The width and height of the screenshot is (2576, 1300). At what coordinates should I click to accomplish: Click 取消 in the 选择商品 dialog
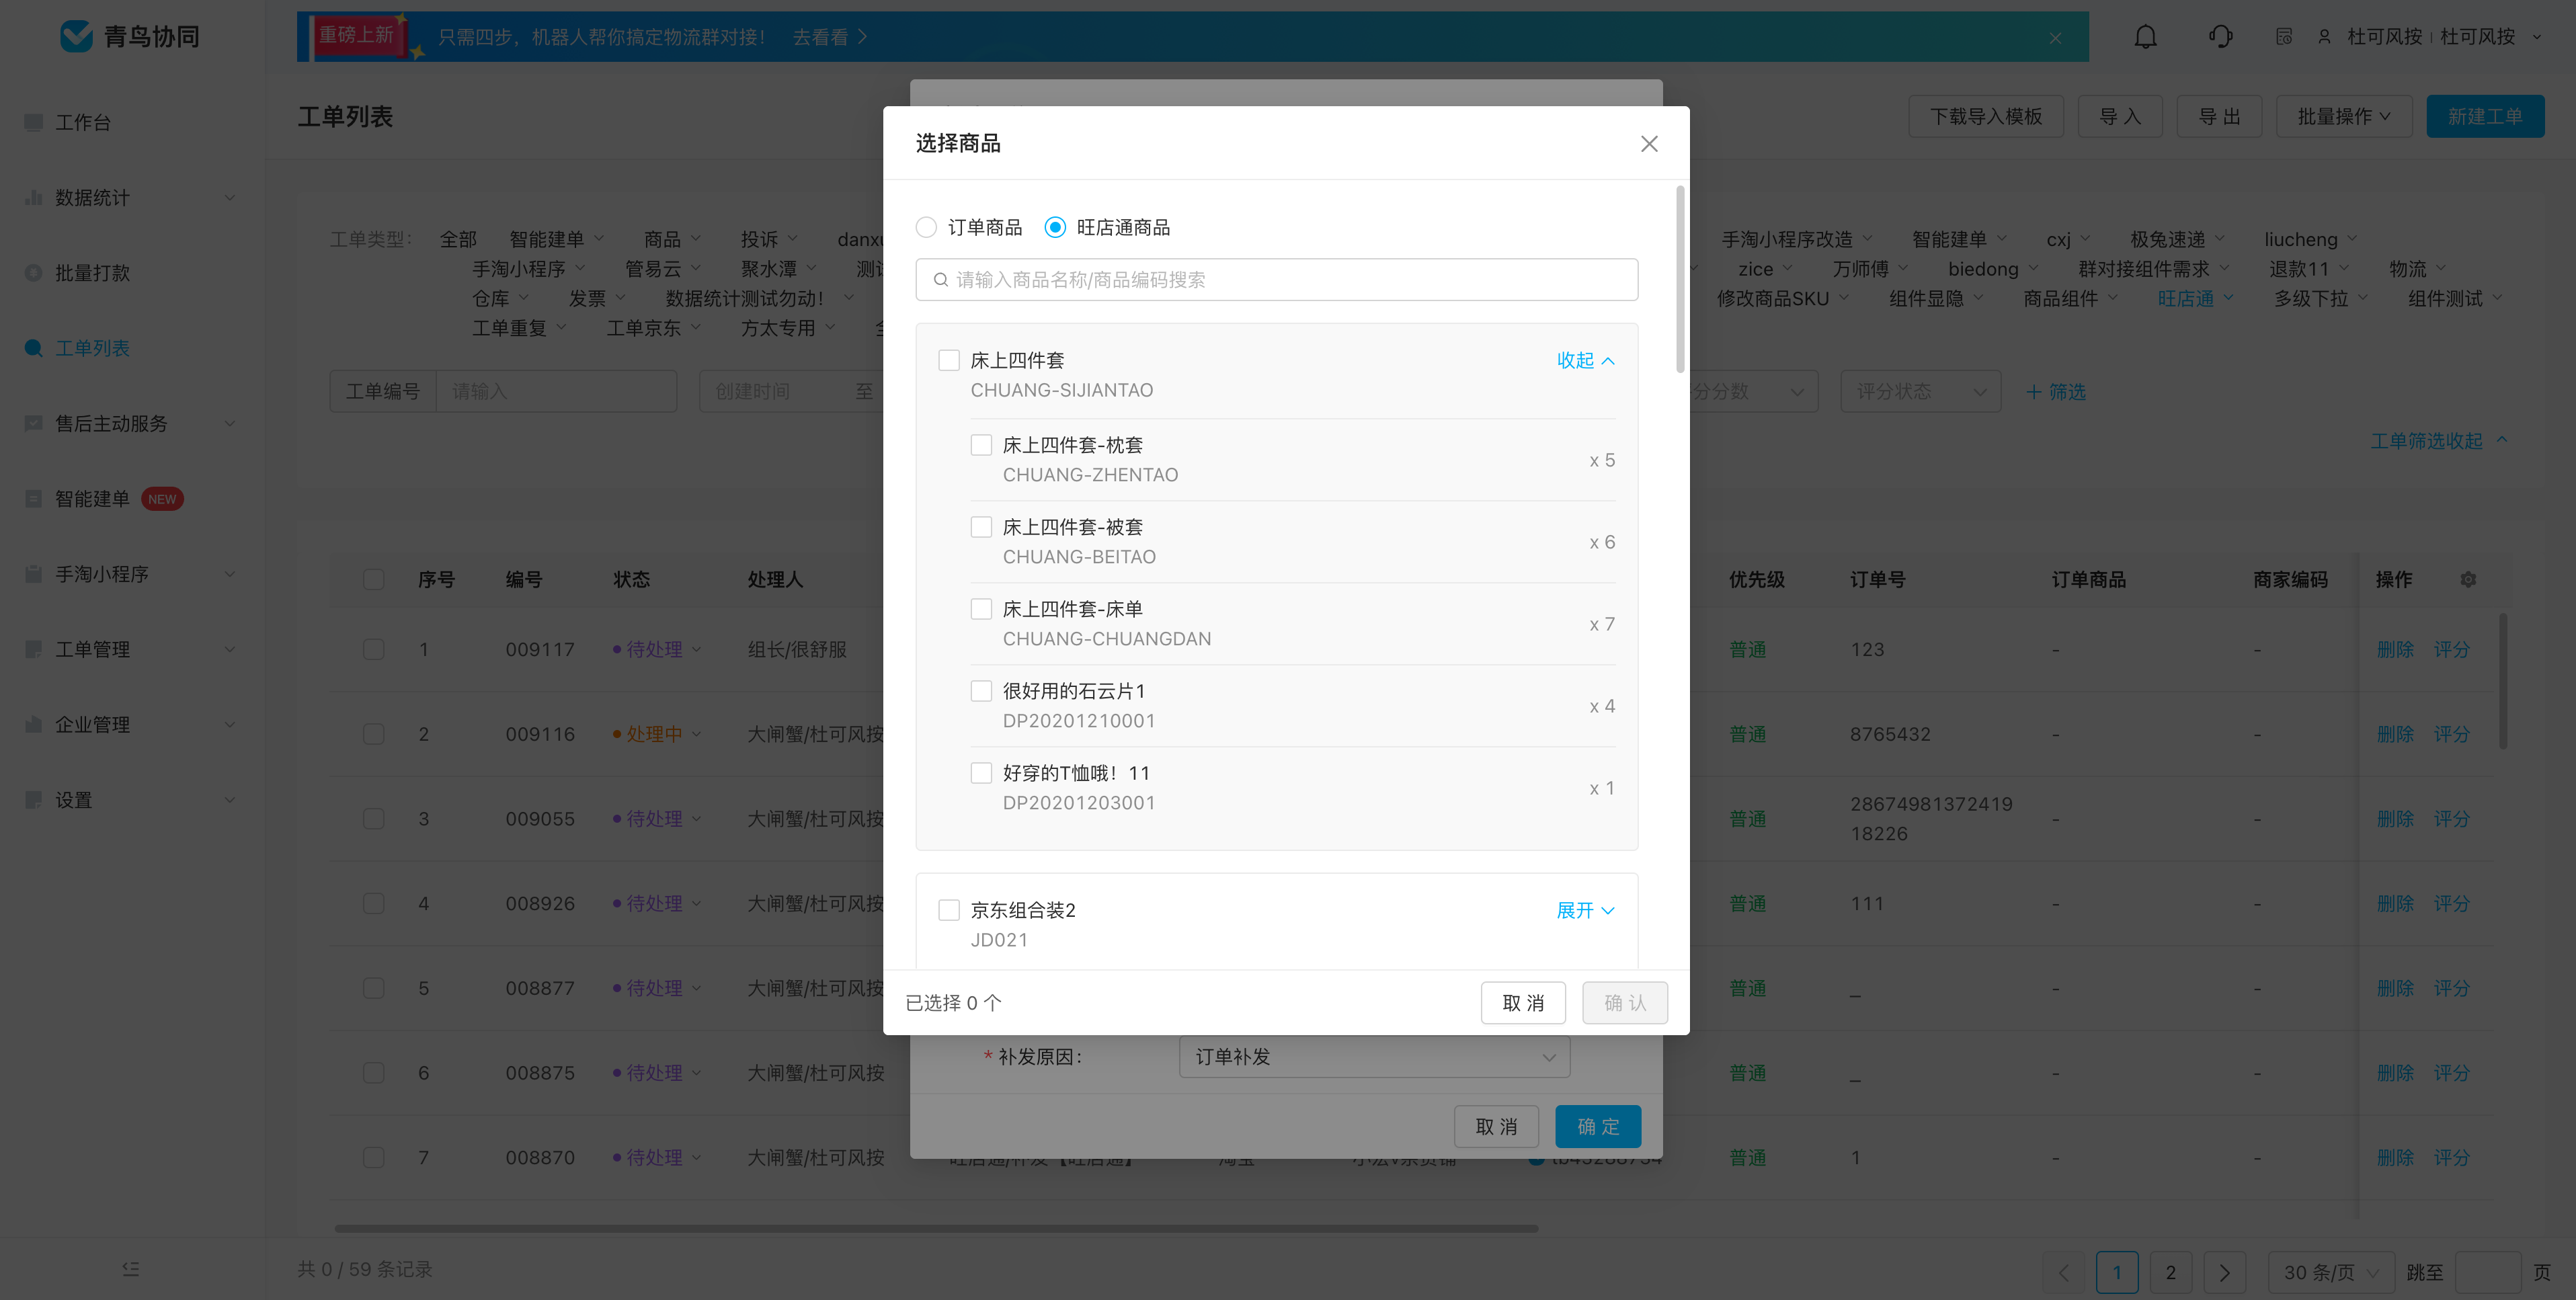(x=1523, y=1003)
